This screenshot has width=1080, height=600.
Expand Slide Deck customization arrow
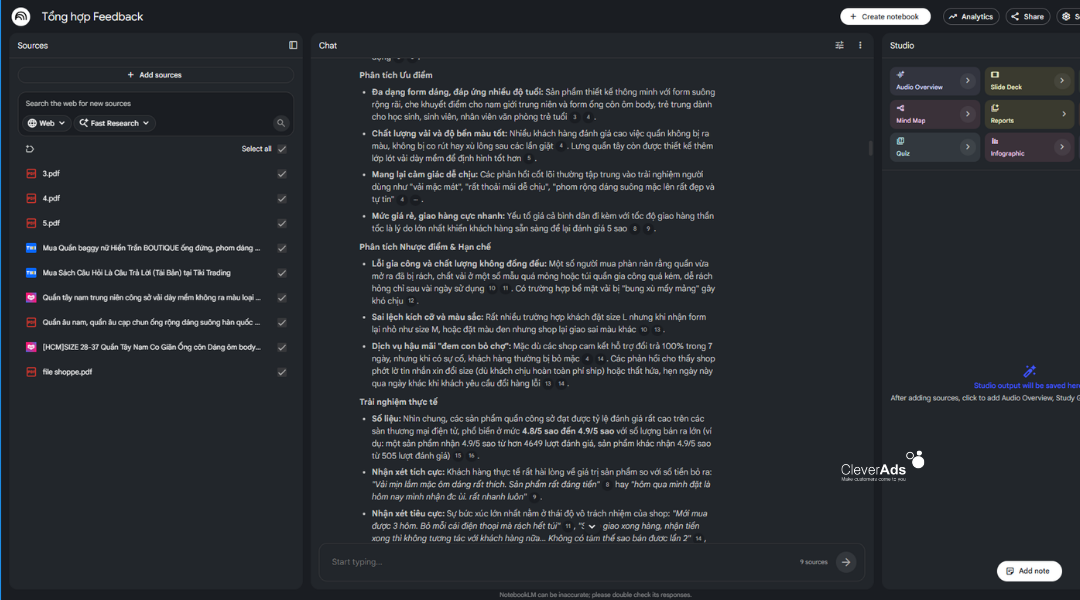click(x=1061, y=81)
